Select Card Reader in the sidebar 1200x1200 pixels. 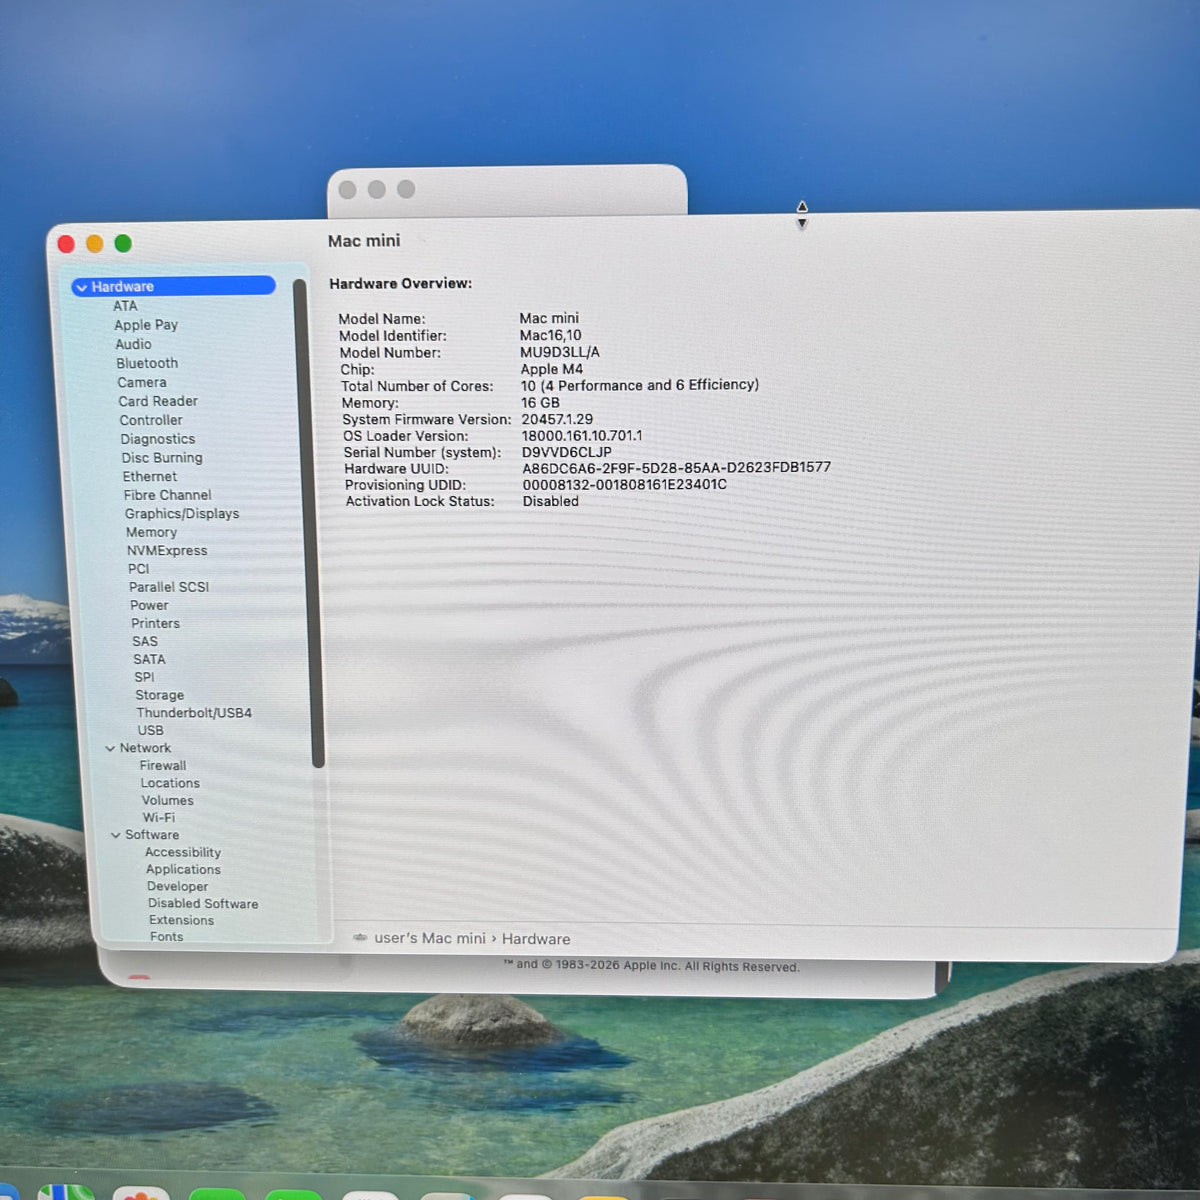point(158,401)
